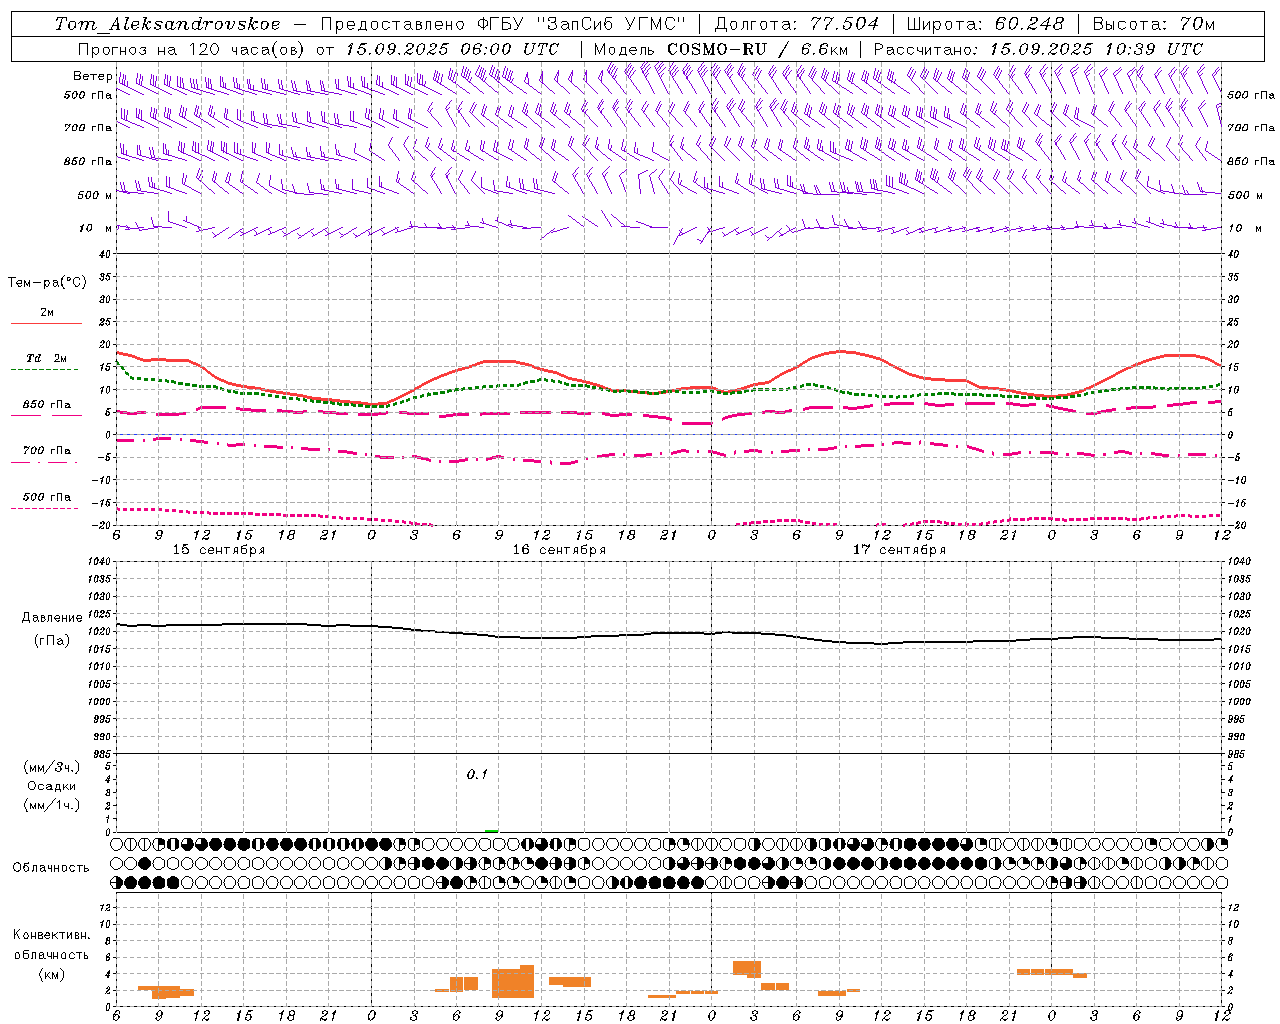Click the green dashed Td 2м legend line
The width and height of the screenshot is (1280, 1024).
(x=44, y=369)
